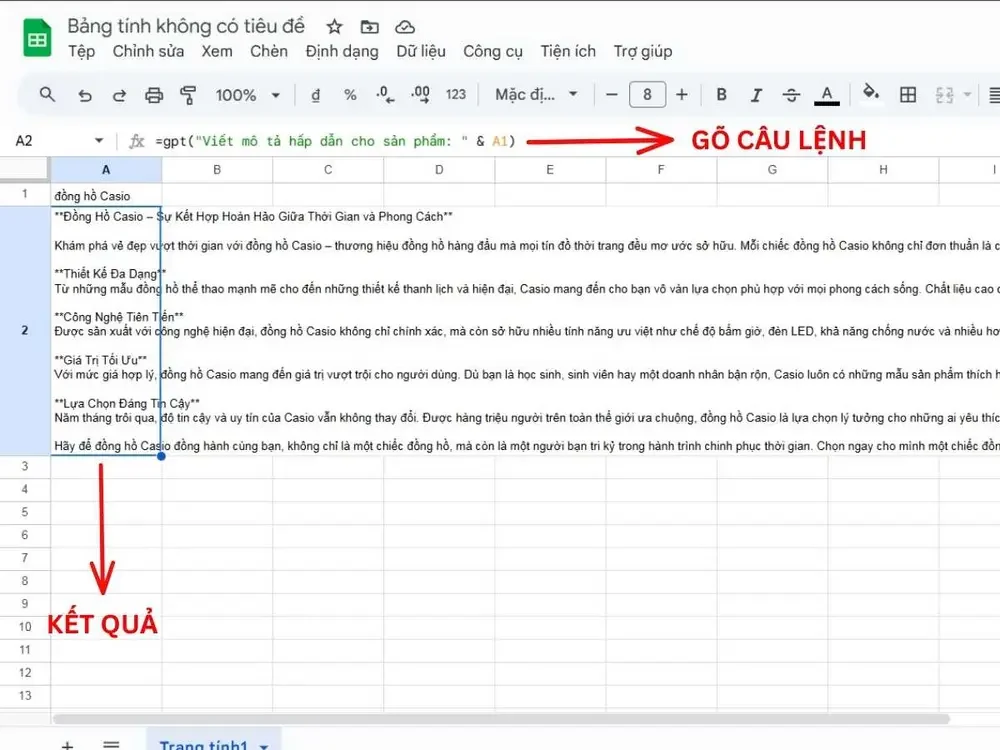
Task: Undo the last action
Action: 85,95
